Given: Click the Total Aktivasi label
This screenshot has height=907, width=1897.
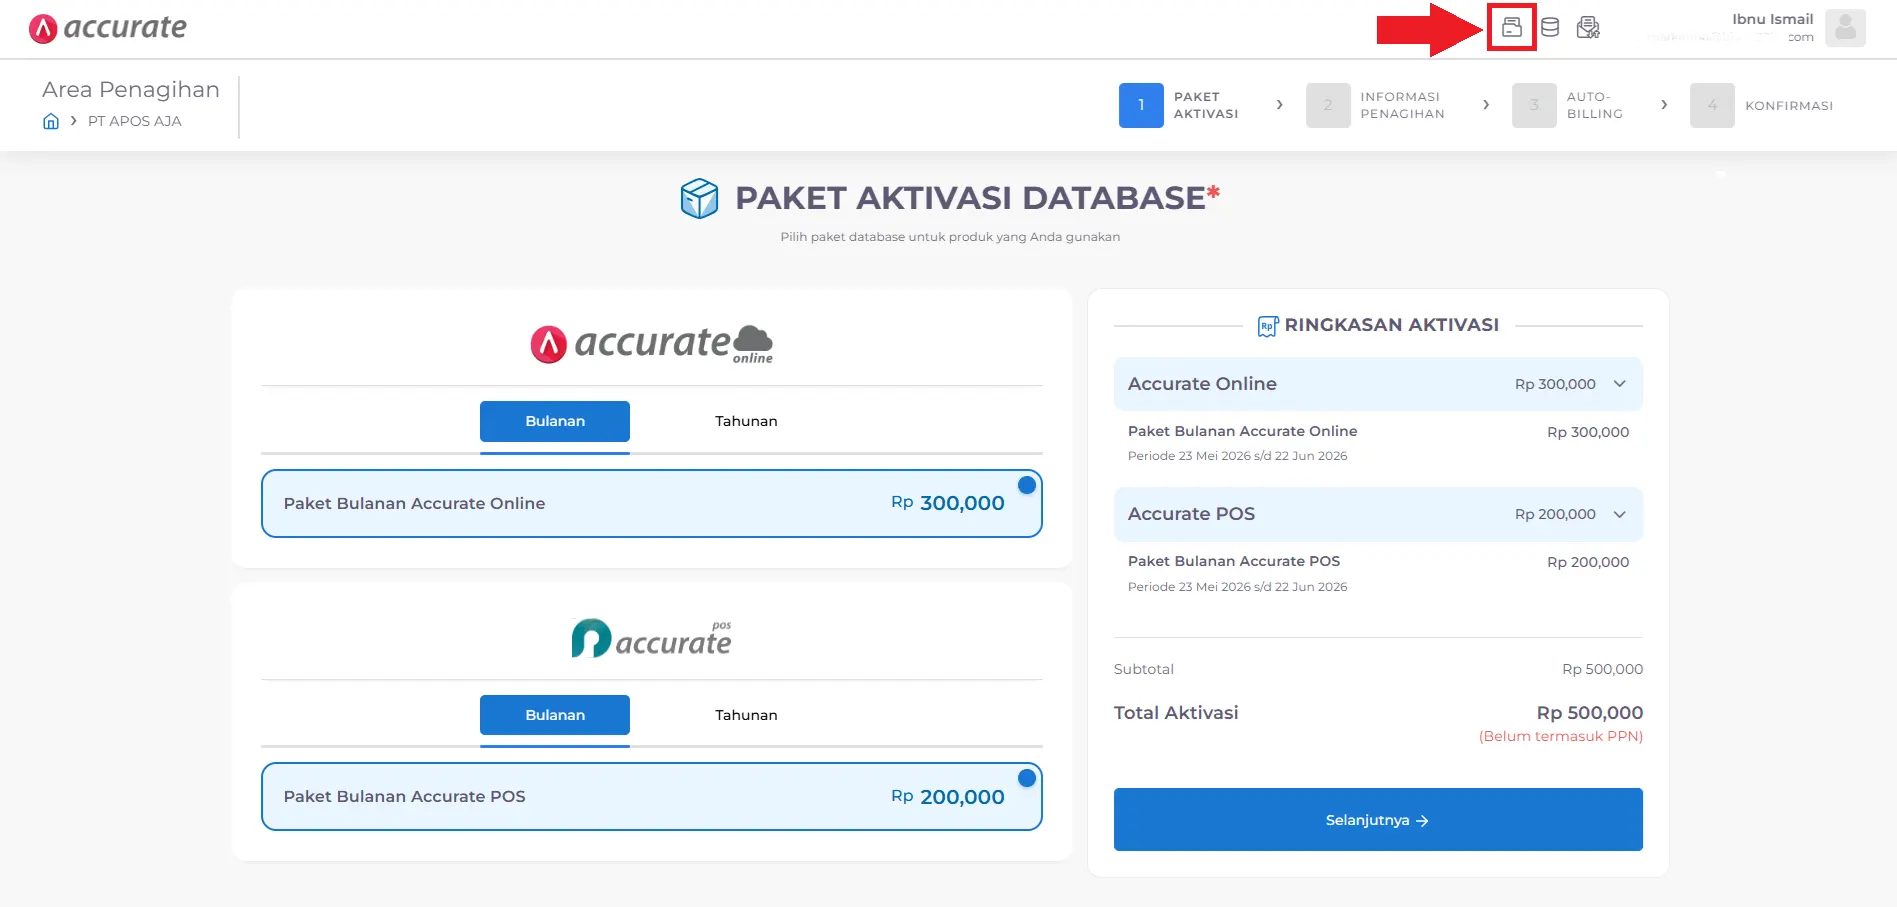Looking at the screenshot, I should tap(1176, 713).
